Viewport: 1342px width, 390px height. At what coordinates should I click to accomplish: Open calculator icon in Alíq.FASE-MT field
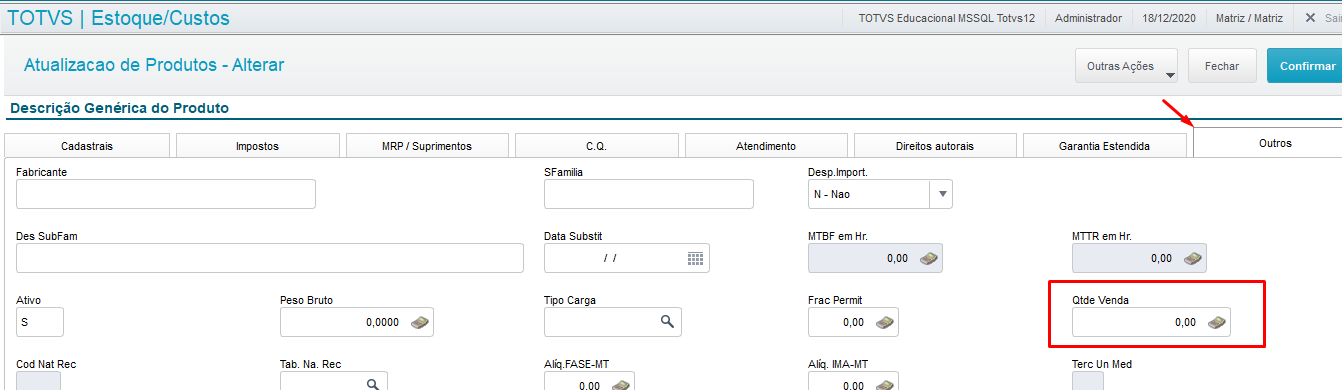620,385
